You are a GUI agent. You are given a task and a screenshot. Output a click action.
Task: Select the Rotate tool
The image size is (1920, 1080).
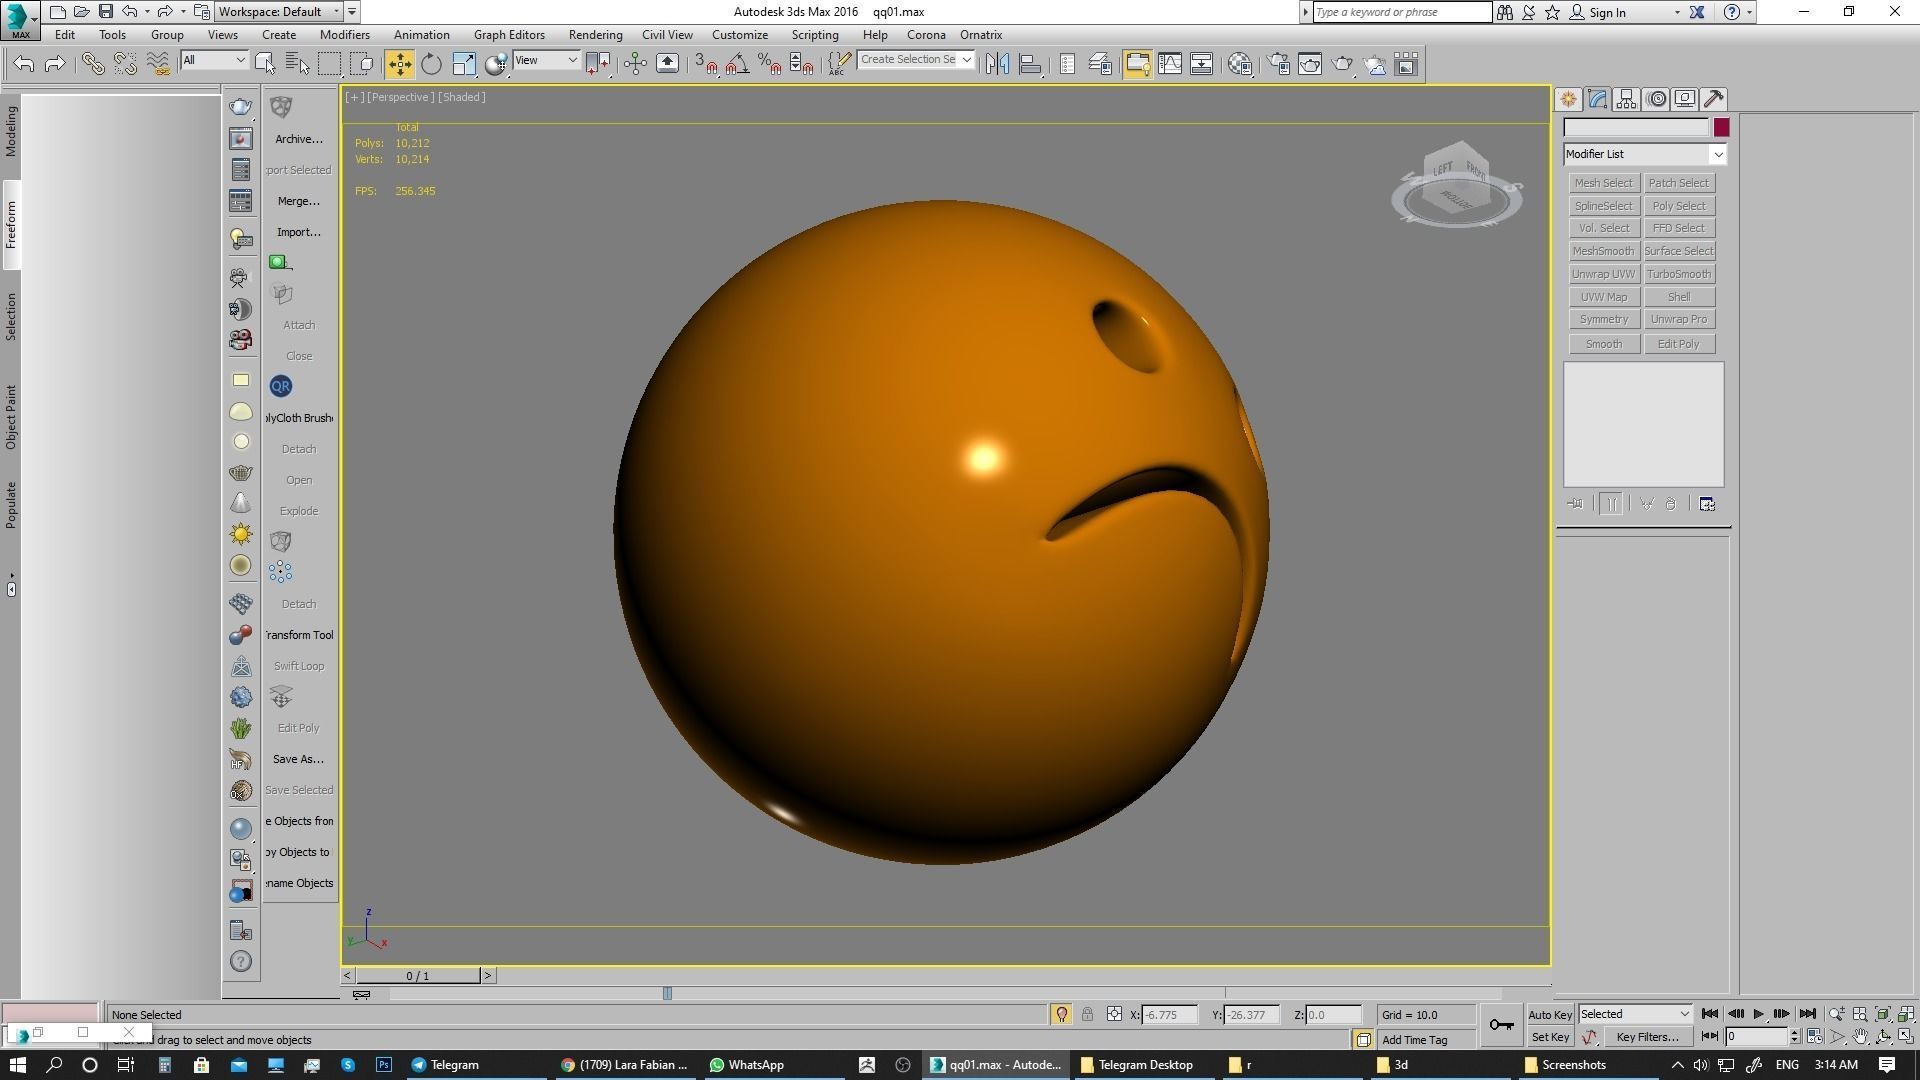[x=431, y=64]
